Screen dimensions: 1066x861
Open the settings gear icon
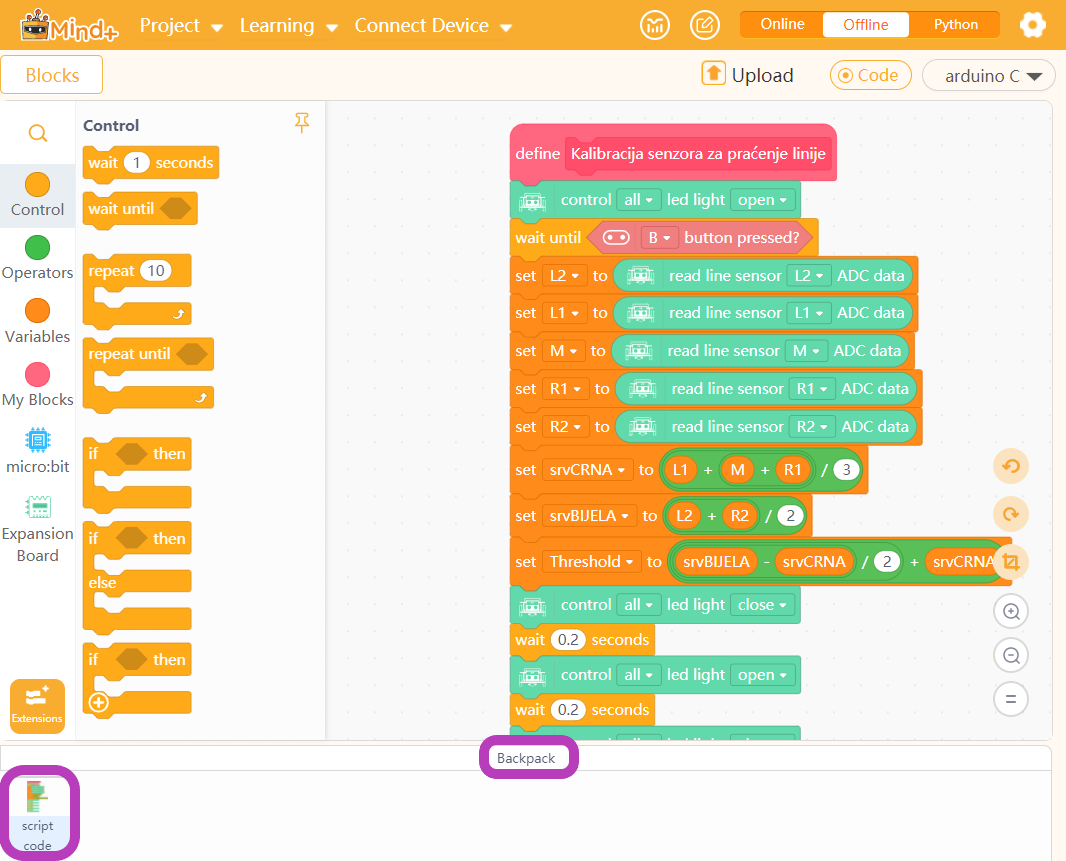[1033, 25]
